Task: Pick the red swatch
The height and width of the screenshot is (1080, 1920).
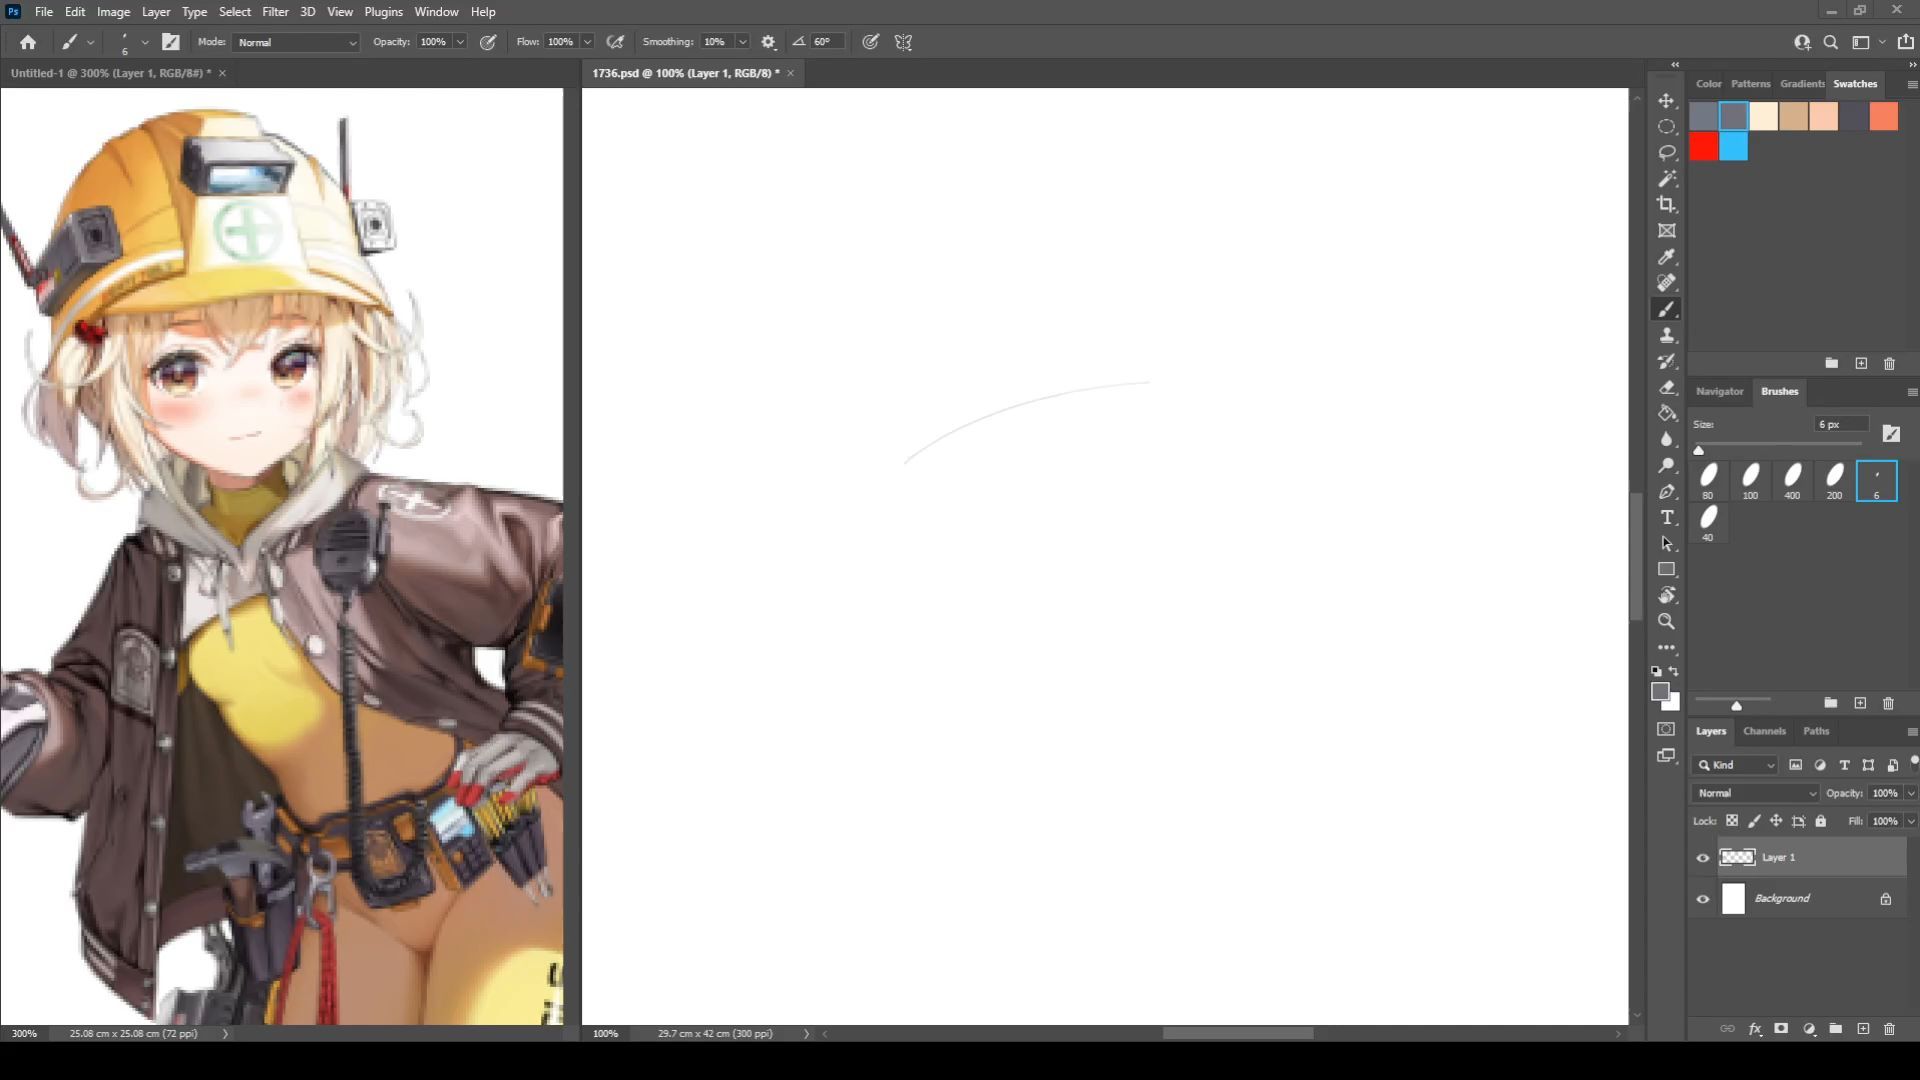Action: (1704, 147)
